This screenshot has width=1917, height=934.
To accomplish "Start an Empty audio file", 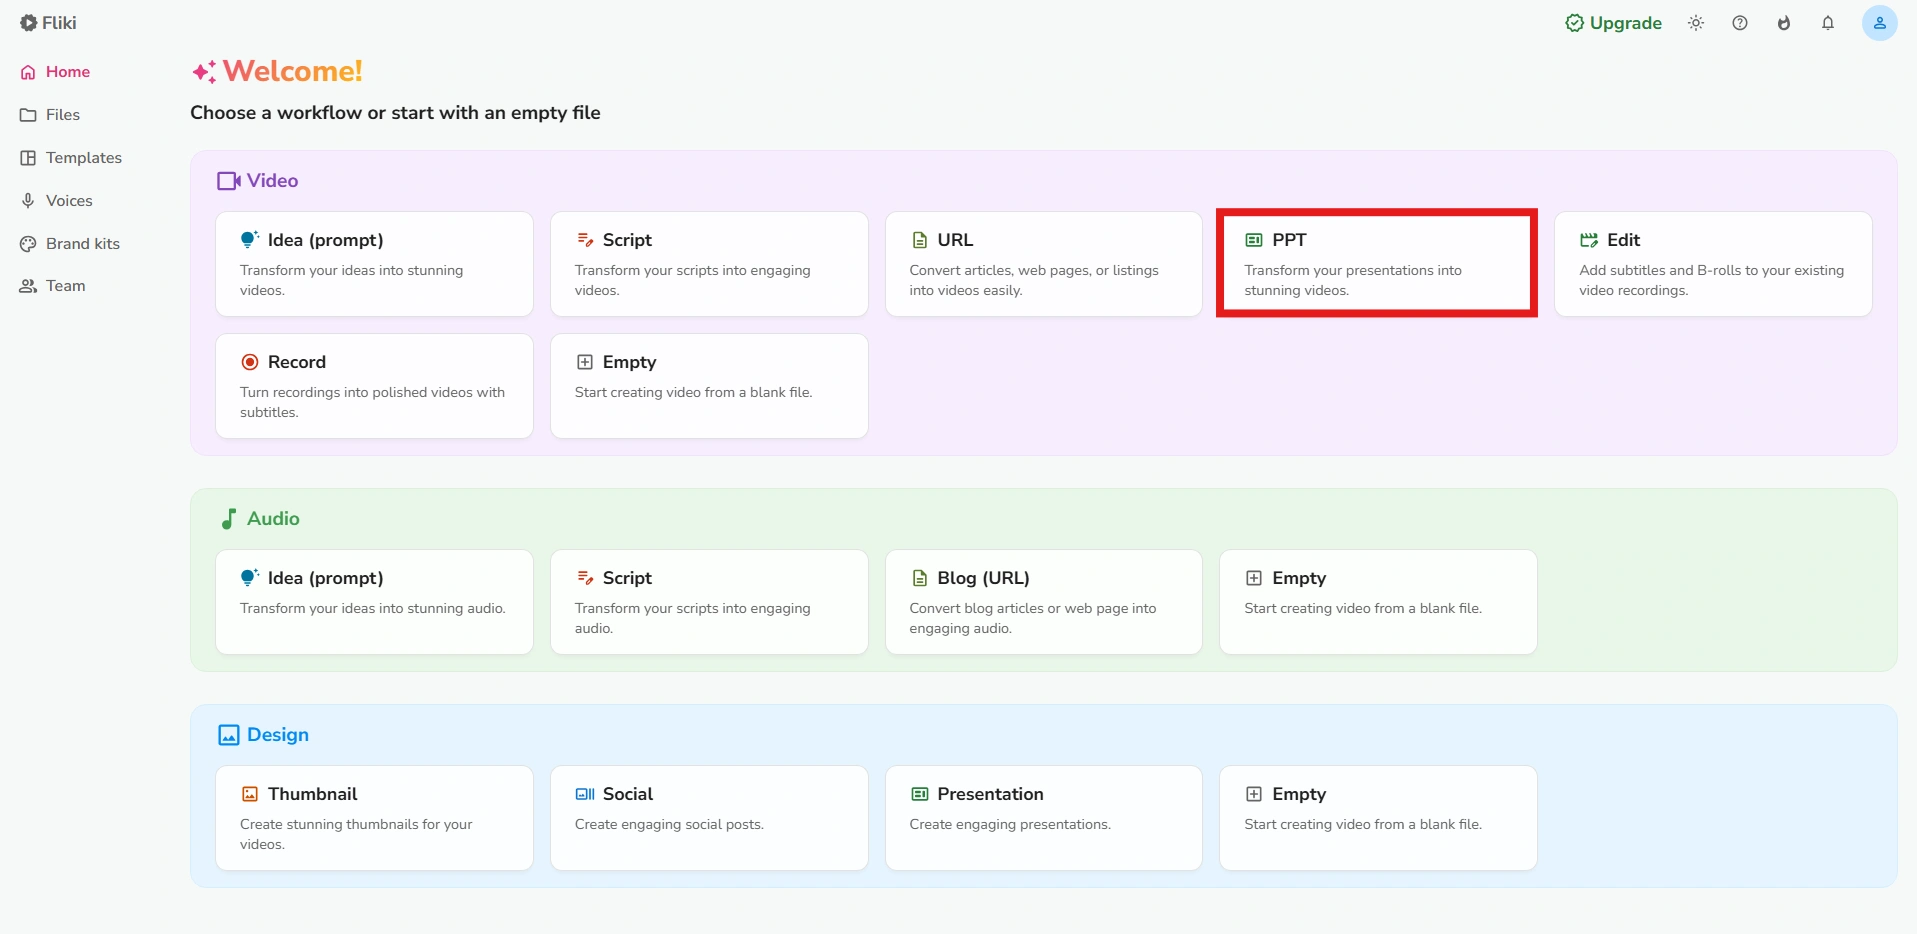I will coord(1378,602).
